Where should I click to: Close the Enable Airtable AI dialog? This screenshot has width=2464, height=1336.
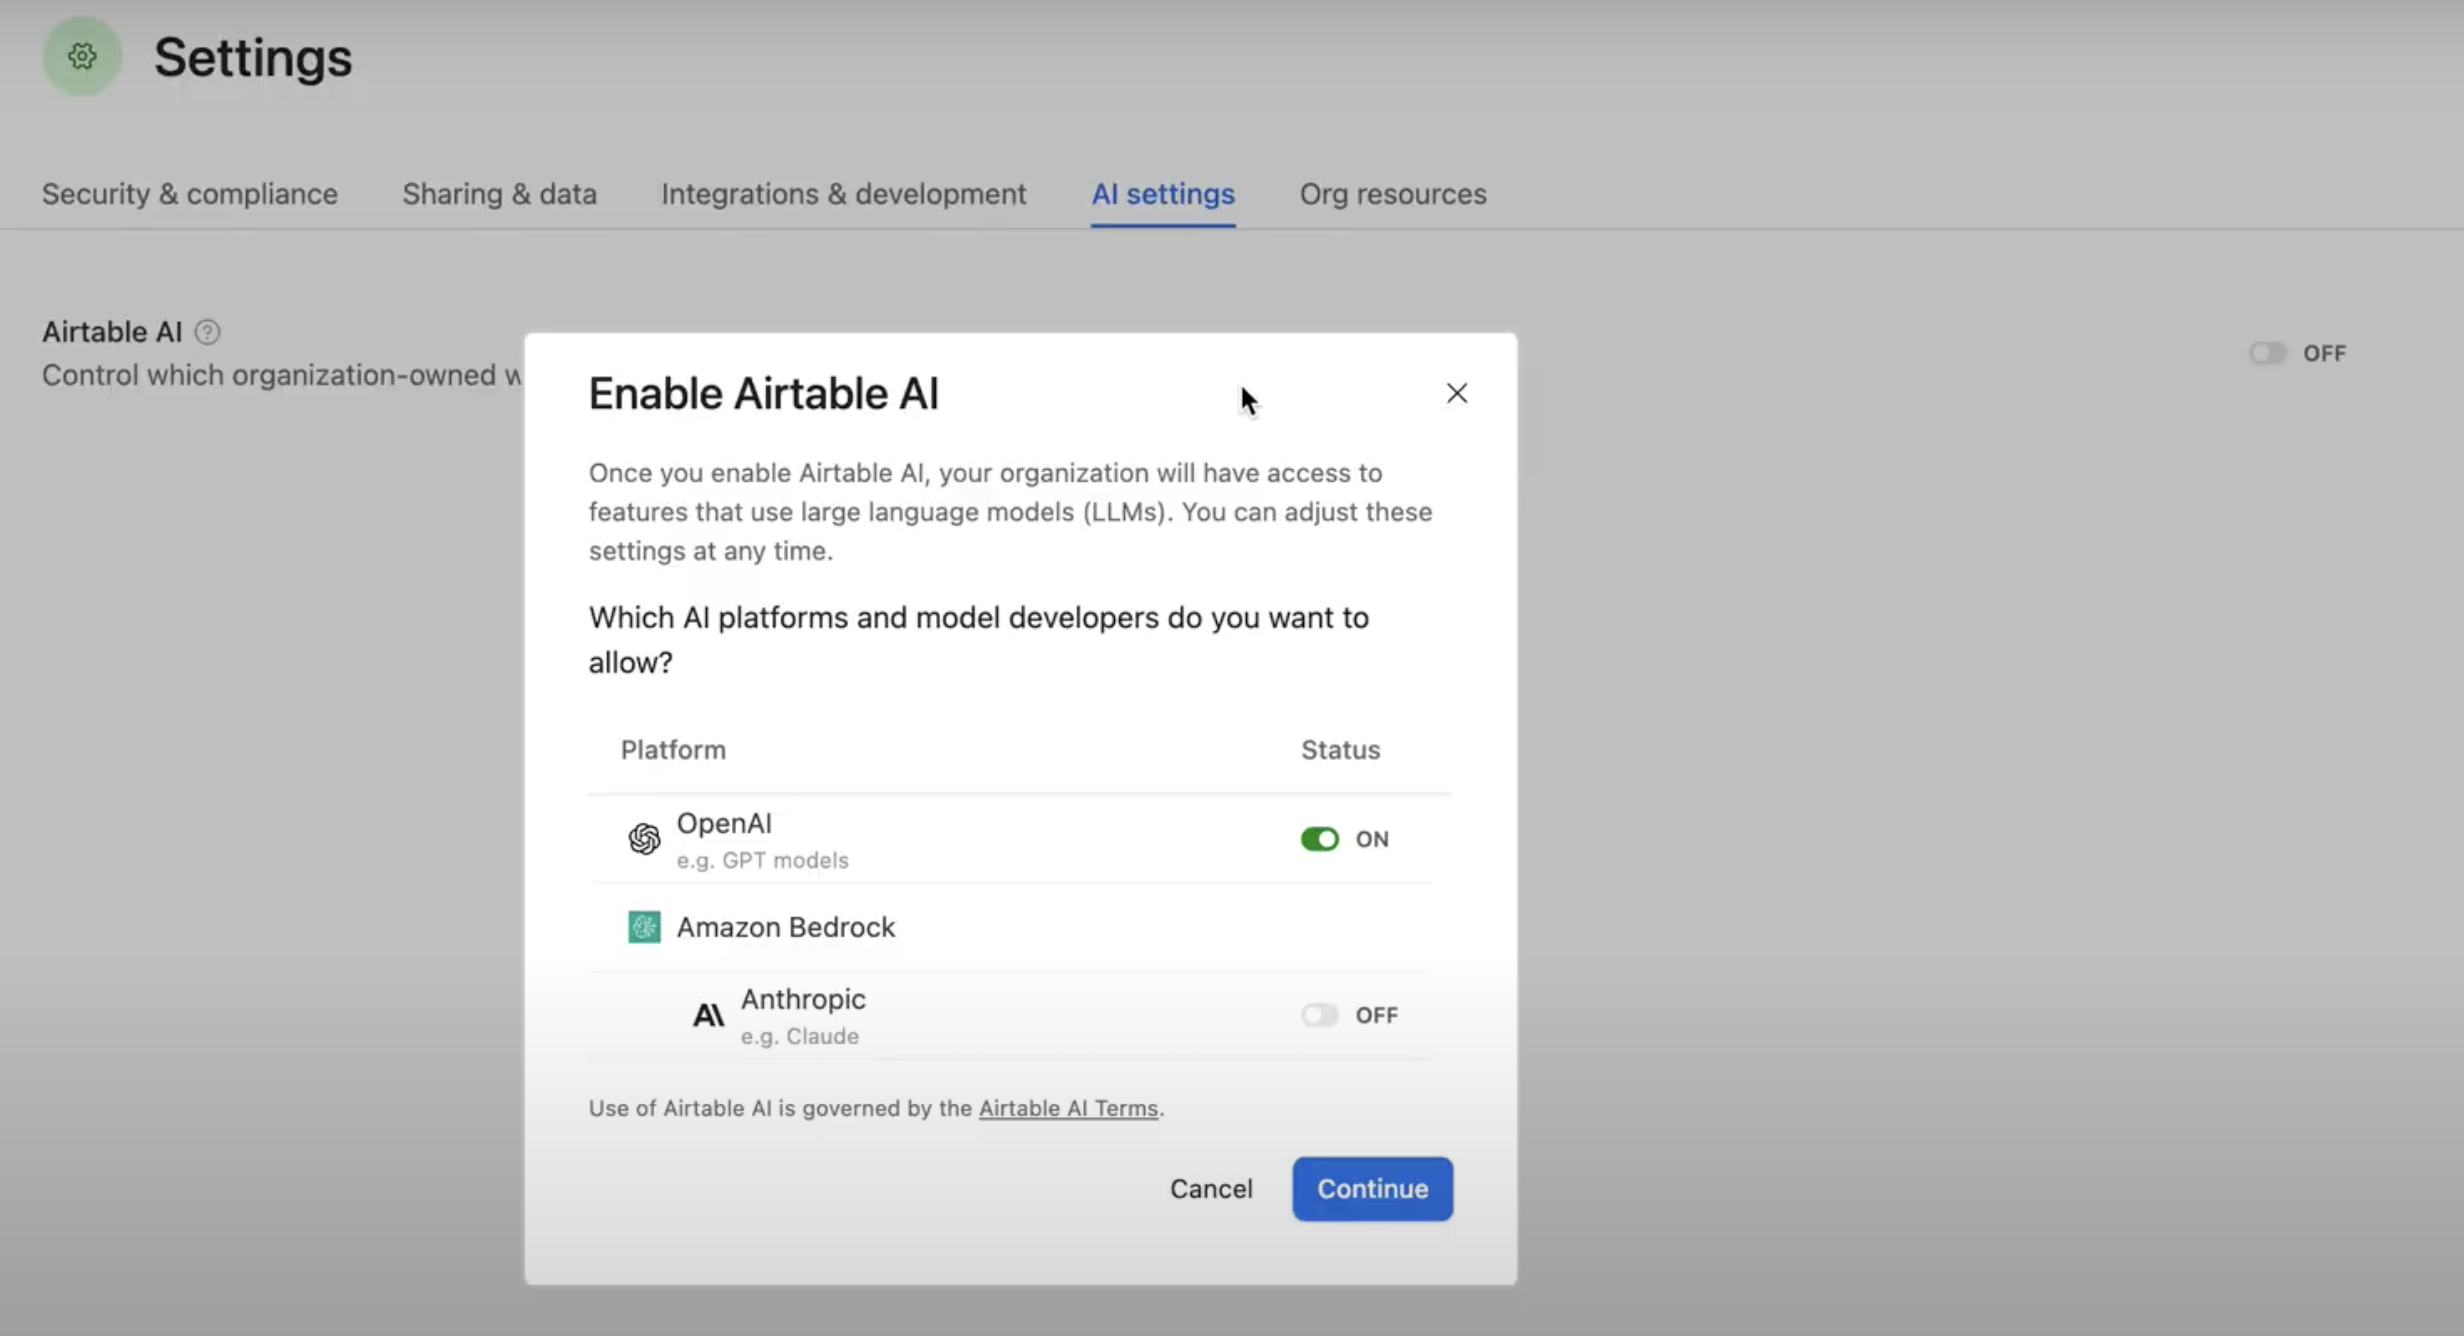[1457, 393]
